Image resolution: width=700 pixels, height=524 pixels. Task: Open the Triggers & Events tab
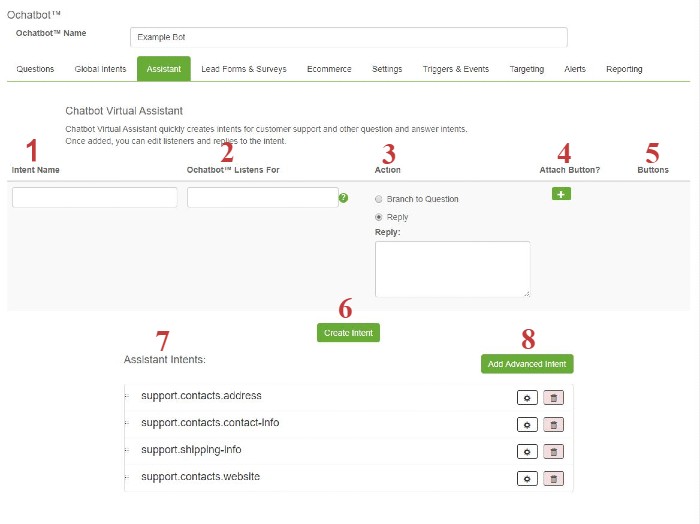point(456,69)
